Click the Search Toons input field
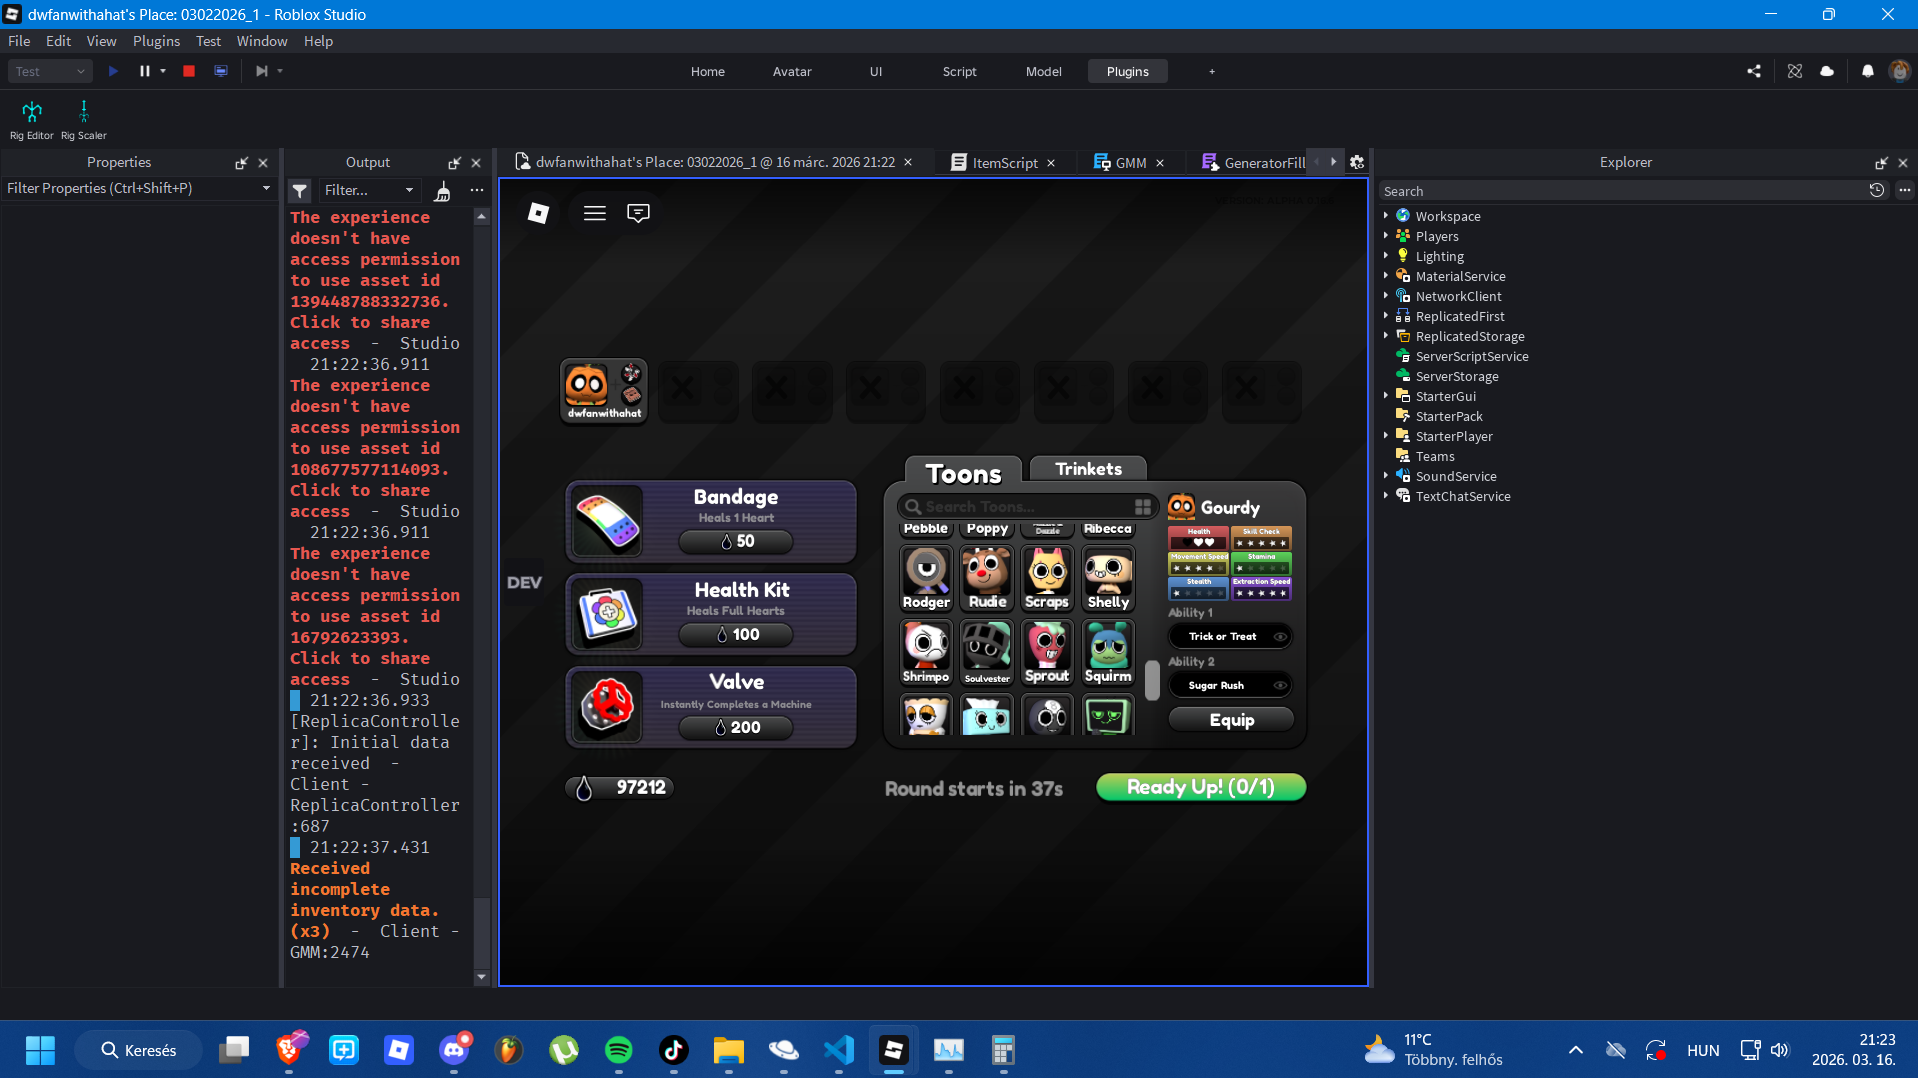Image resolution: width=1918 pixels, height=1078 pixels. (1012, 506)
